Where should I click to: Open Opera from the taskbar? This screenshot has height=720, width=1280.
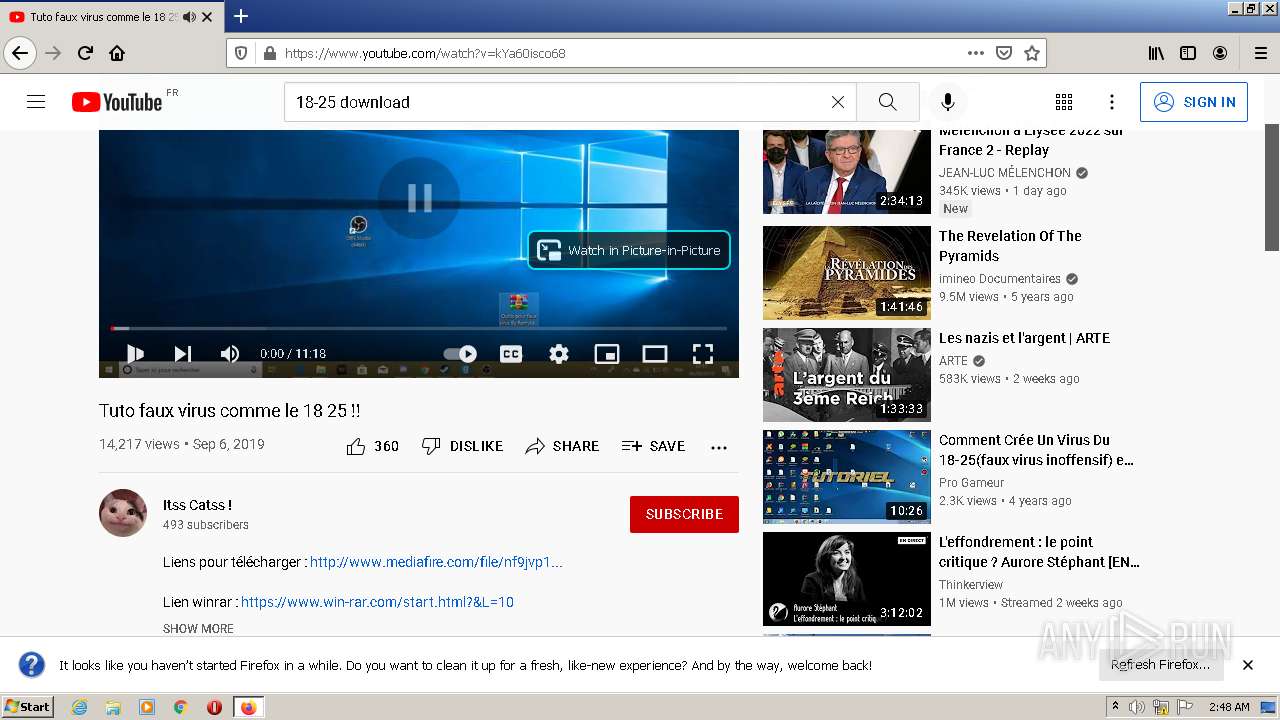tap(214, 707)
